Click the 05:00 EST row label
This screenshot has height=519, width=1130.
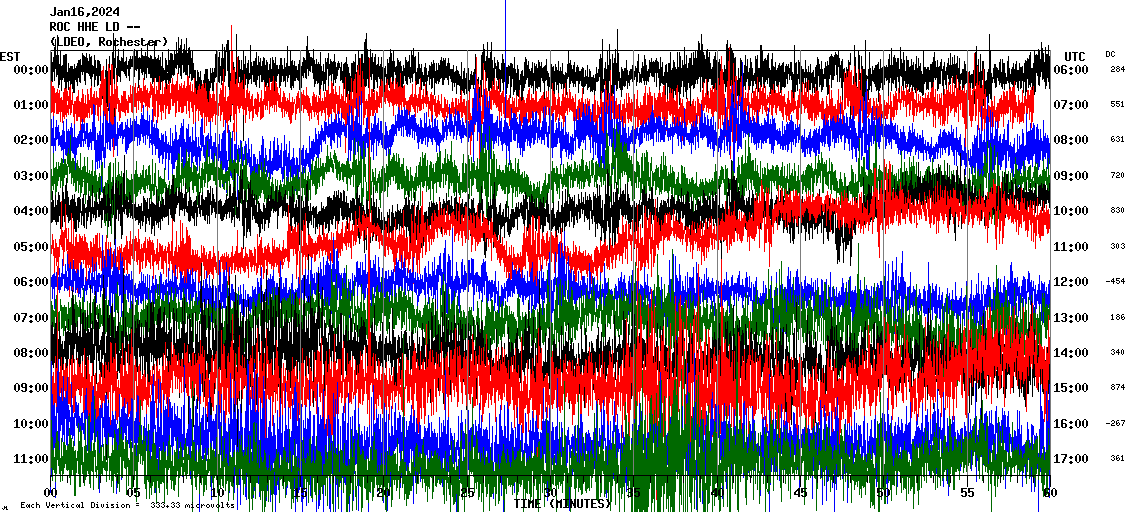point(30,246)
